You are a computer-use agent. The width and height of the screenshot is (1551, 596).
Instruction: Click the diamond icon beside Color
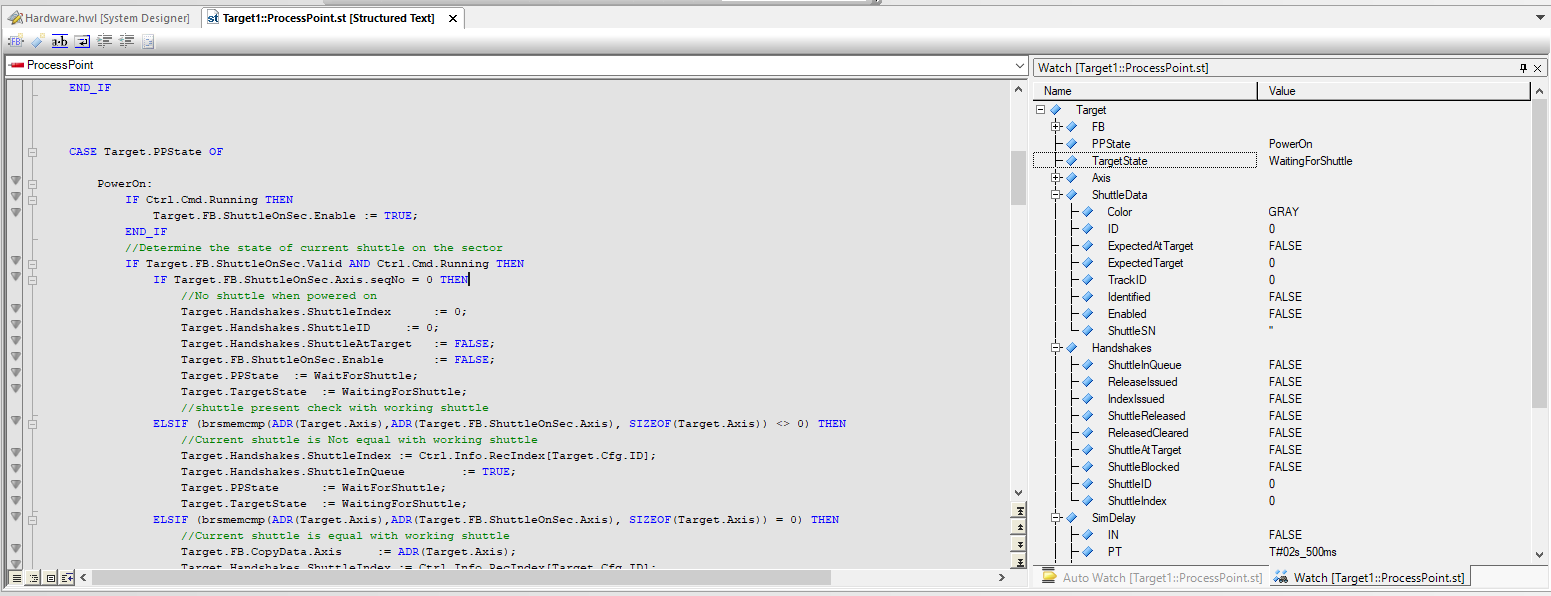[1087, 212]
